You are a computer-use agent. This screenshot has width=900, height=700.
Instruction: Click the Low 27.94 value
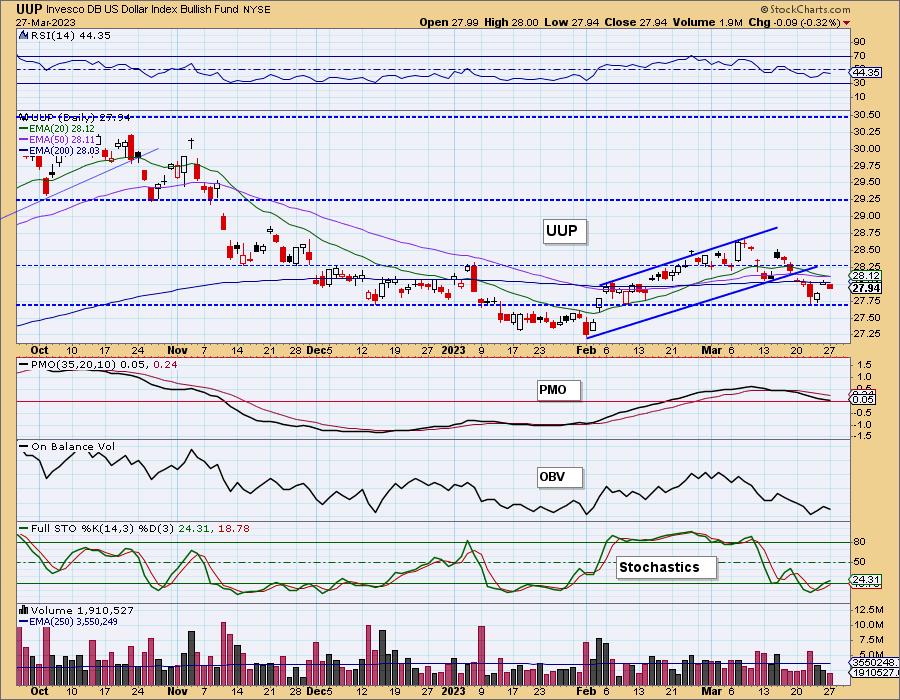click(572, 22)
